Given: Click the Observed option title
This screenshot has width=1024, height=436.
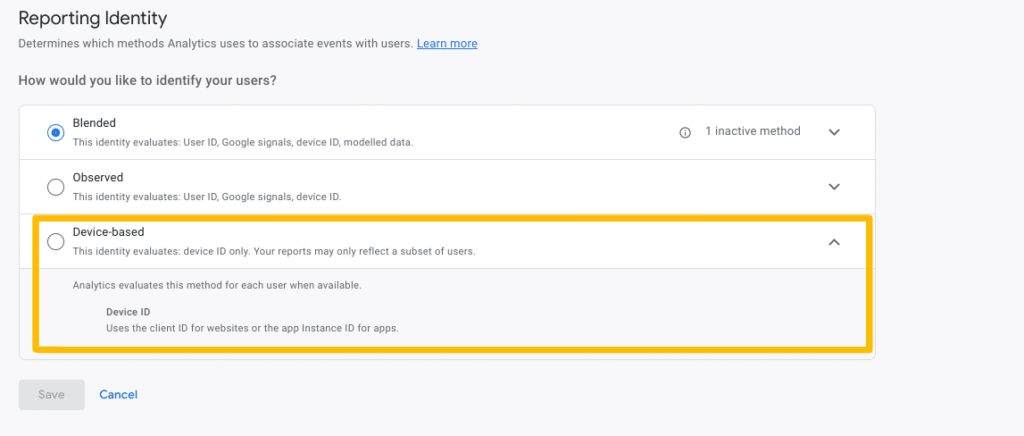Looking at the screenshot, I should pos(98,178).
